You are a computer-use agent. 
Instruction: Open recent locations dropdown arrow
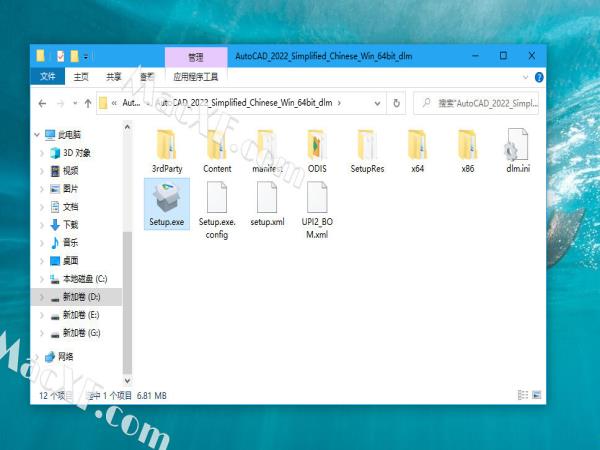click(x=75, y=103)
